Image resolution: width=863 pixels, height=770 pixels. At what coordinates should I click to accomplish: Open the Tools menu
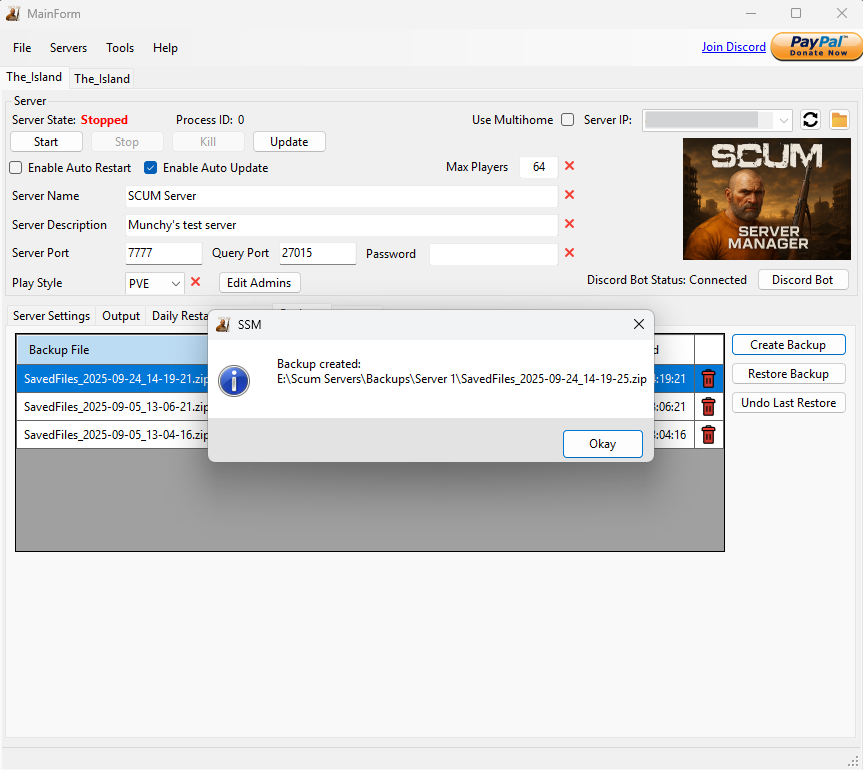pos(120,48)
